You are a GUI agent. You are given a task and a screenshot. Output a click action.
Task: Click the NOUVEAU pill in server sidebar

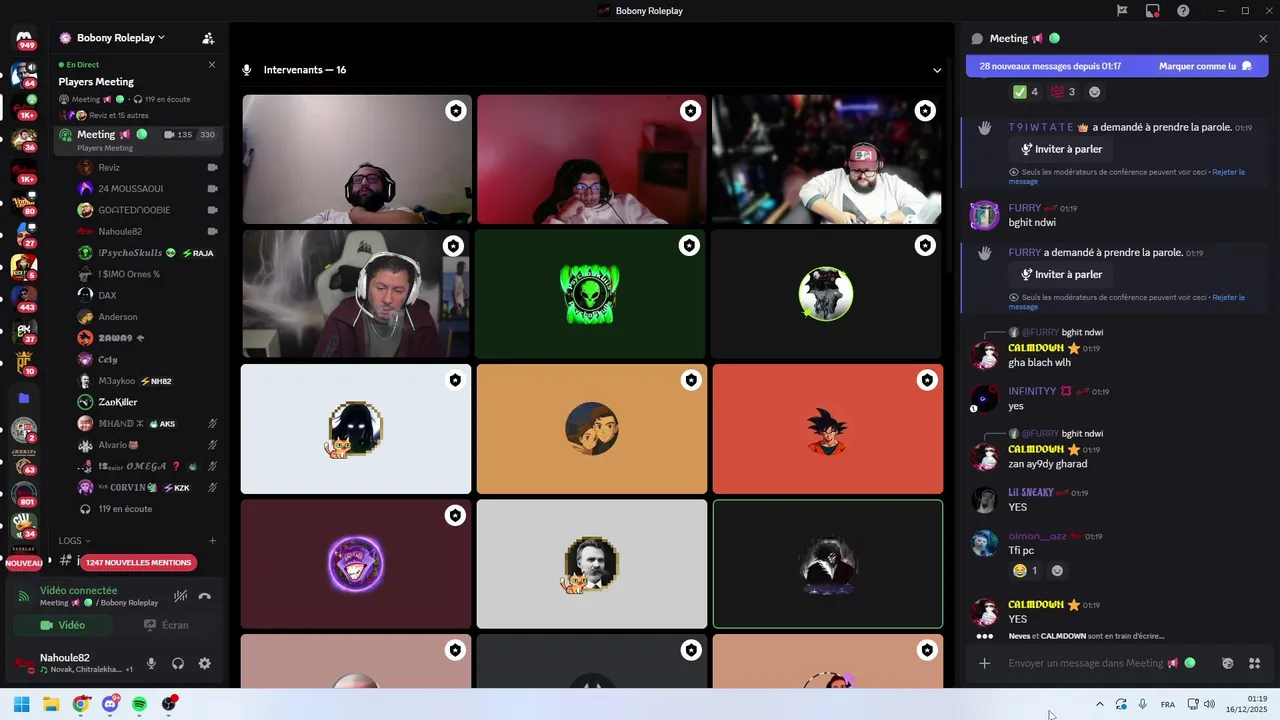(24, 563)
